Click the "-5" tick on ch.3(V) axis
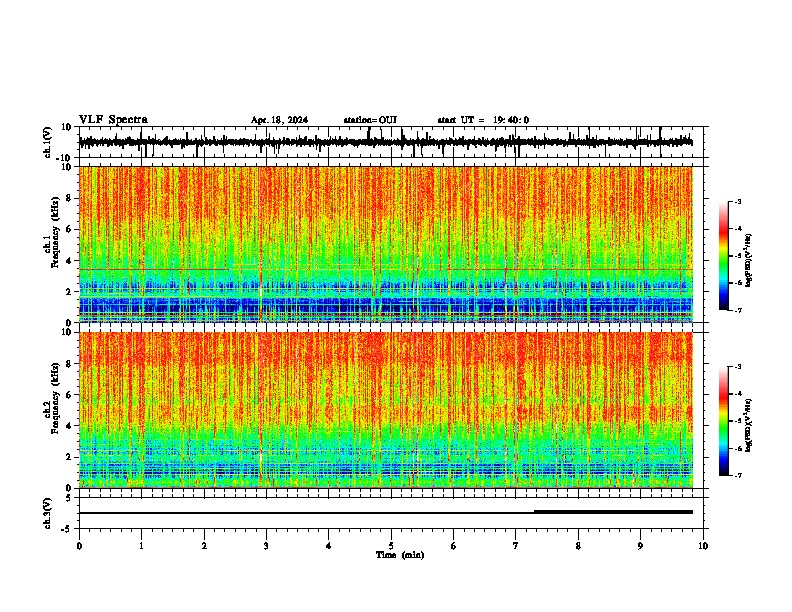This screenshot has width=792, height=612. (x=67, y=529)
